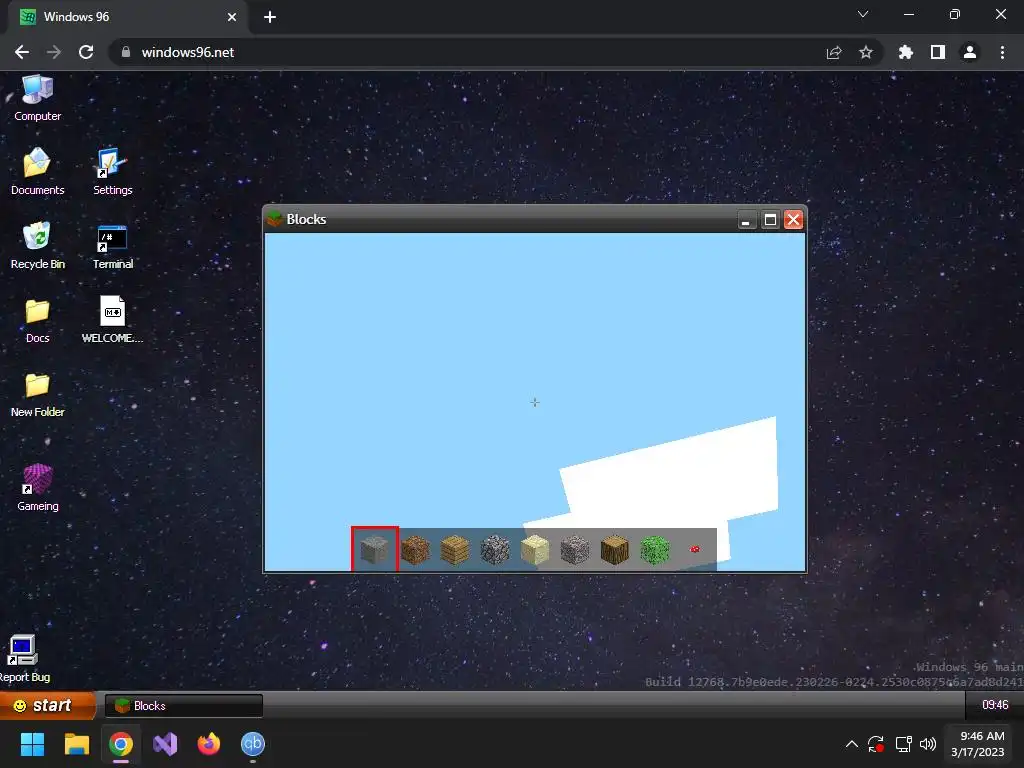
Task: Select the red mushroom in hotbar
Action: (695, 549)
